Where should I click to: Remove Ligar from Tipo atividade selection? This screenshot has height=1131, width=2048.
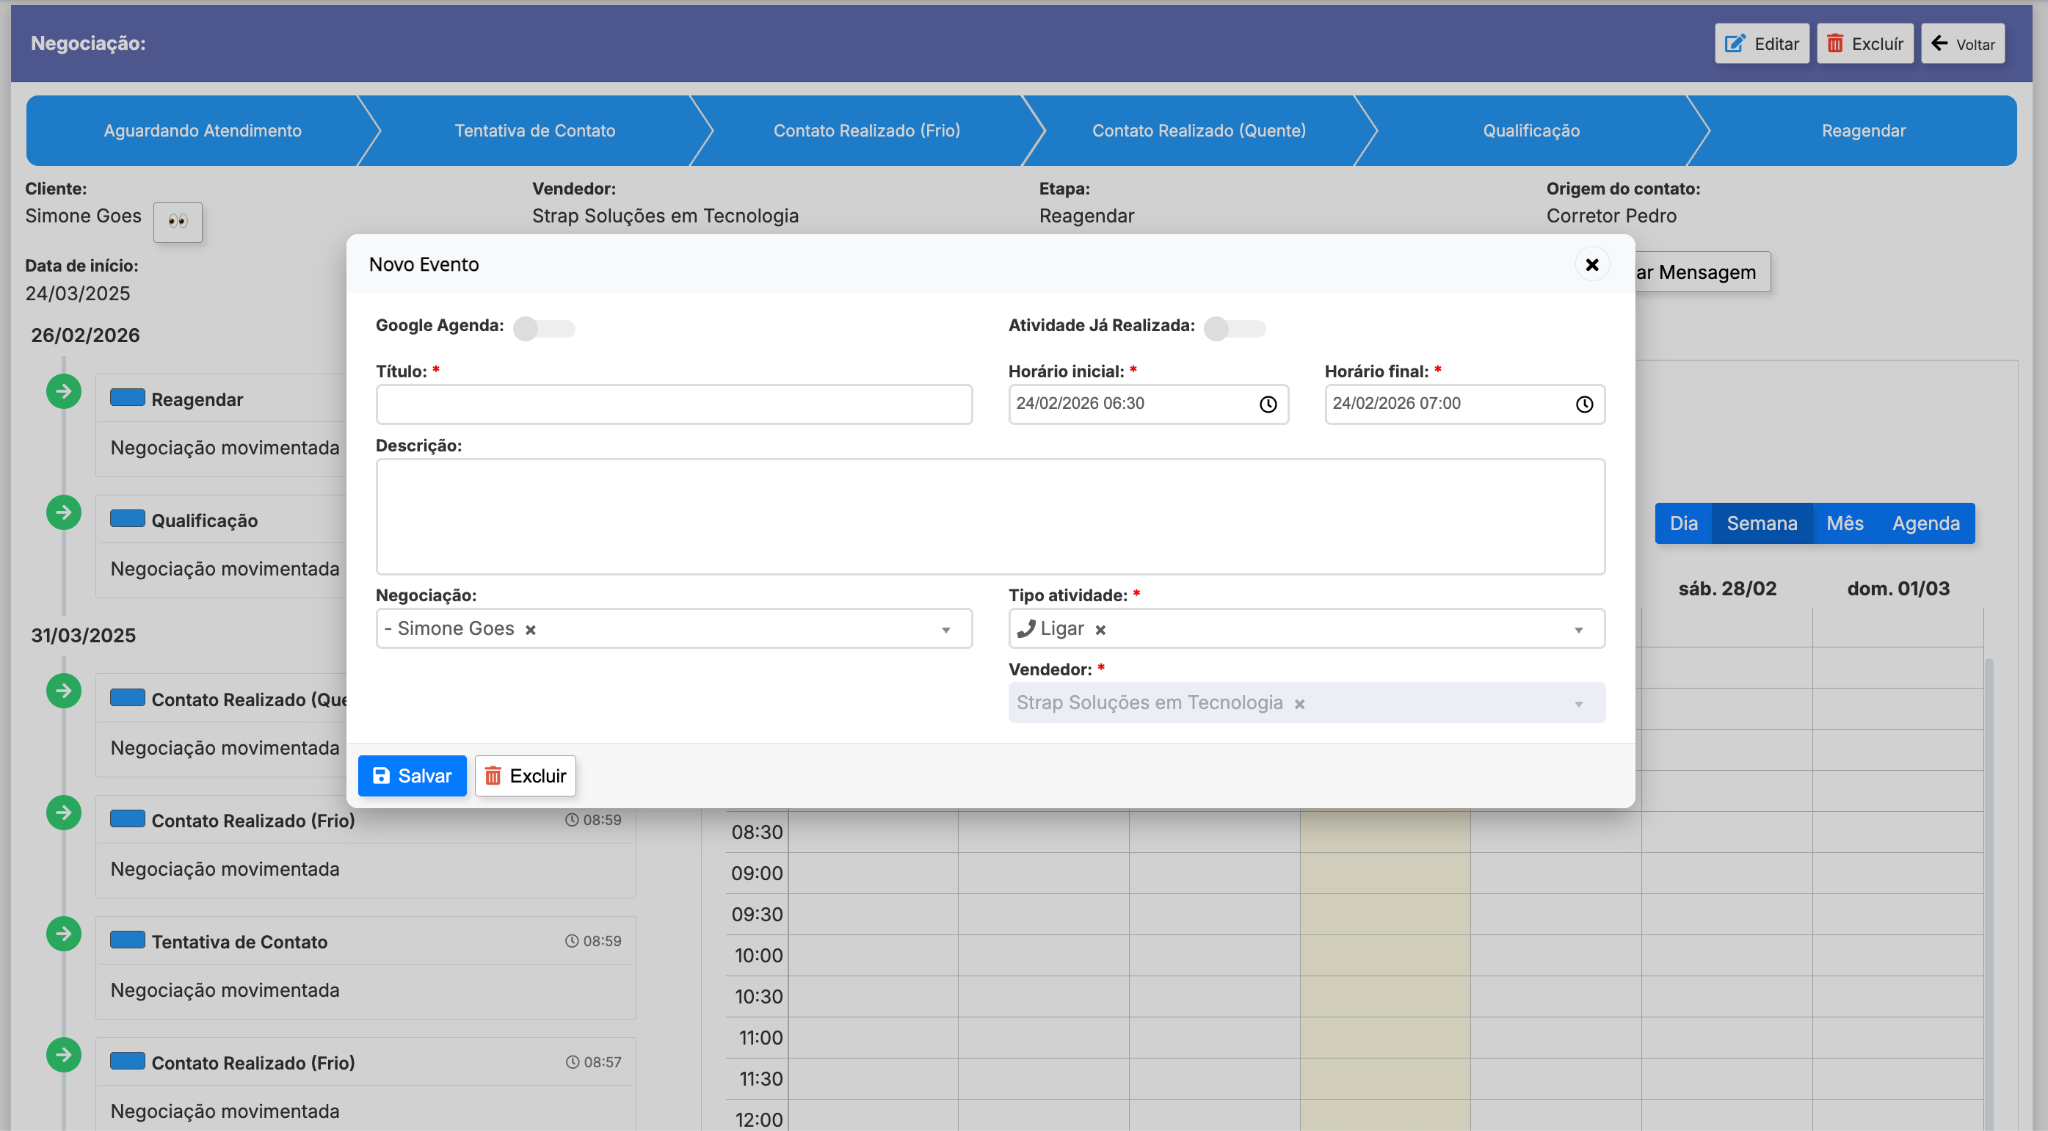1100,630
